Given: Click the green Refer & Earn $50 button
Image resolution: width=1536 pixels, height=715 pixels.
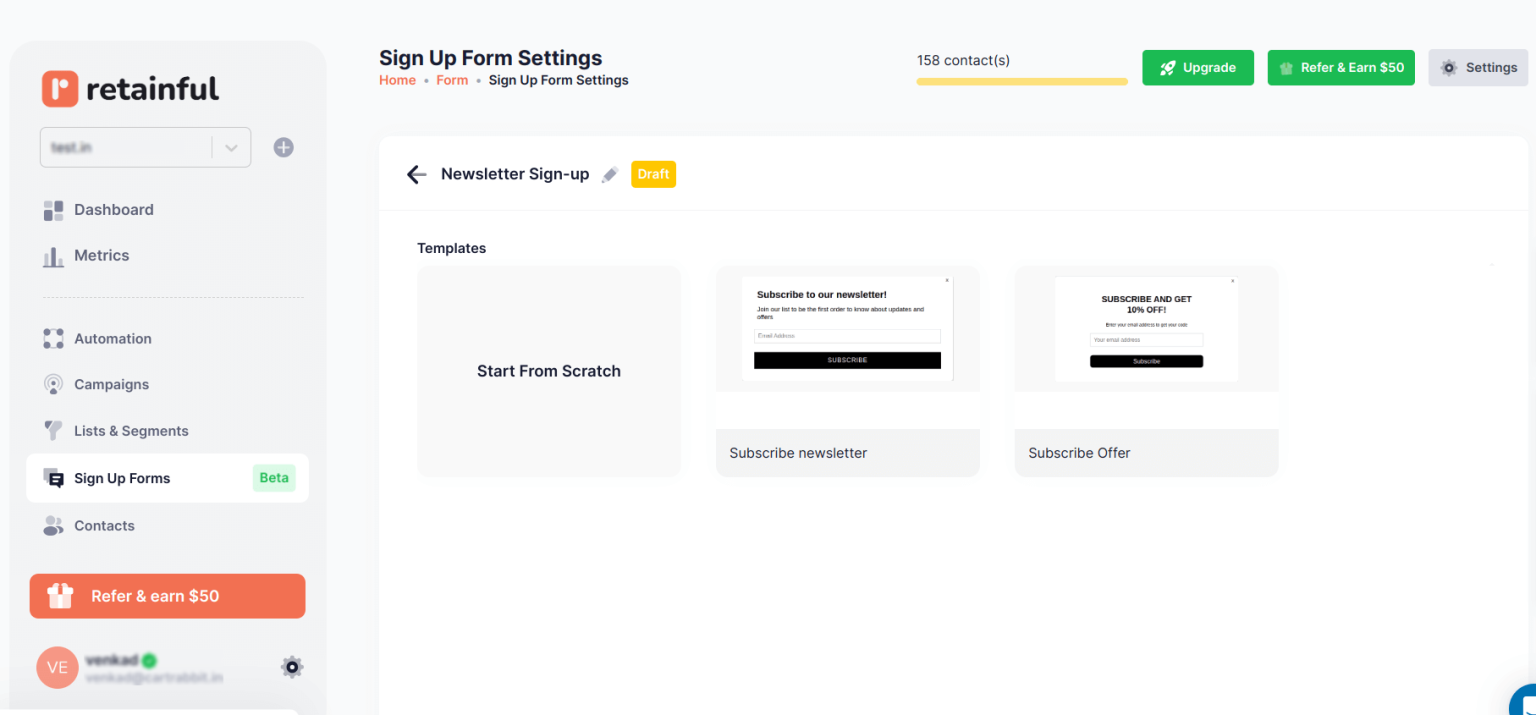Looking at the screenshot, I should coord(1341,67).
